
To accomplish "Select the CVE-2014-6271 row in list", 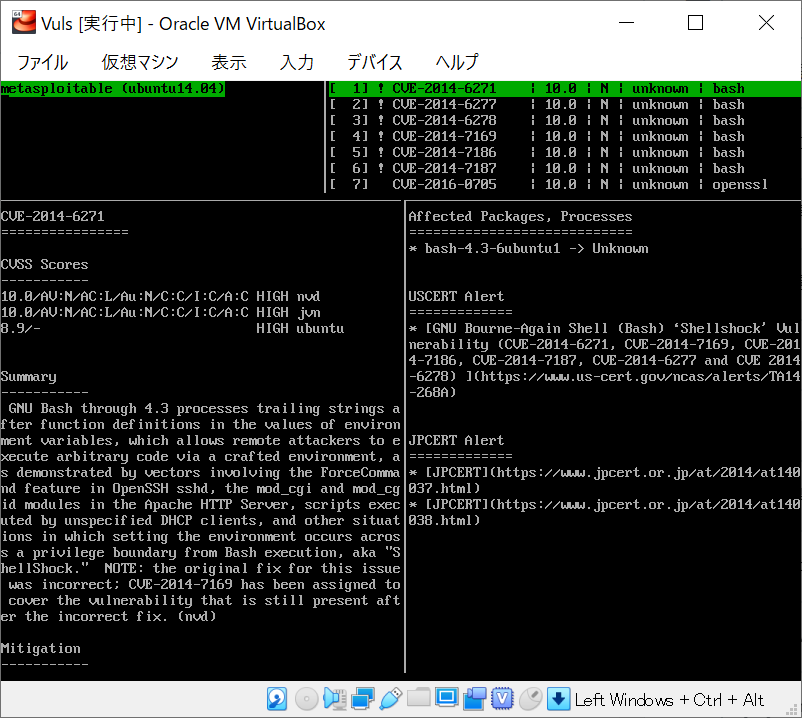I will click(565, 88).
